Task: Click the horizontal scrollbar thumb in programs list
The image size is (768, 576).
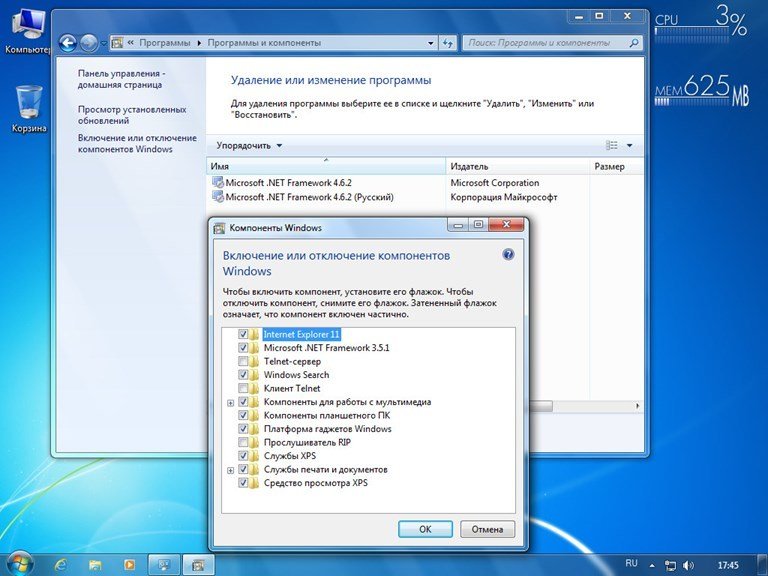Action: coord(540,406)
